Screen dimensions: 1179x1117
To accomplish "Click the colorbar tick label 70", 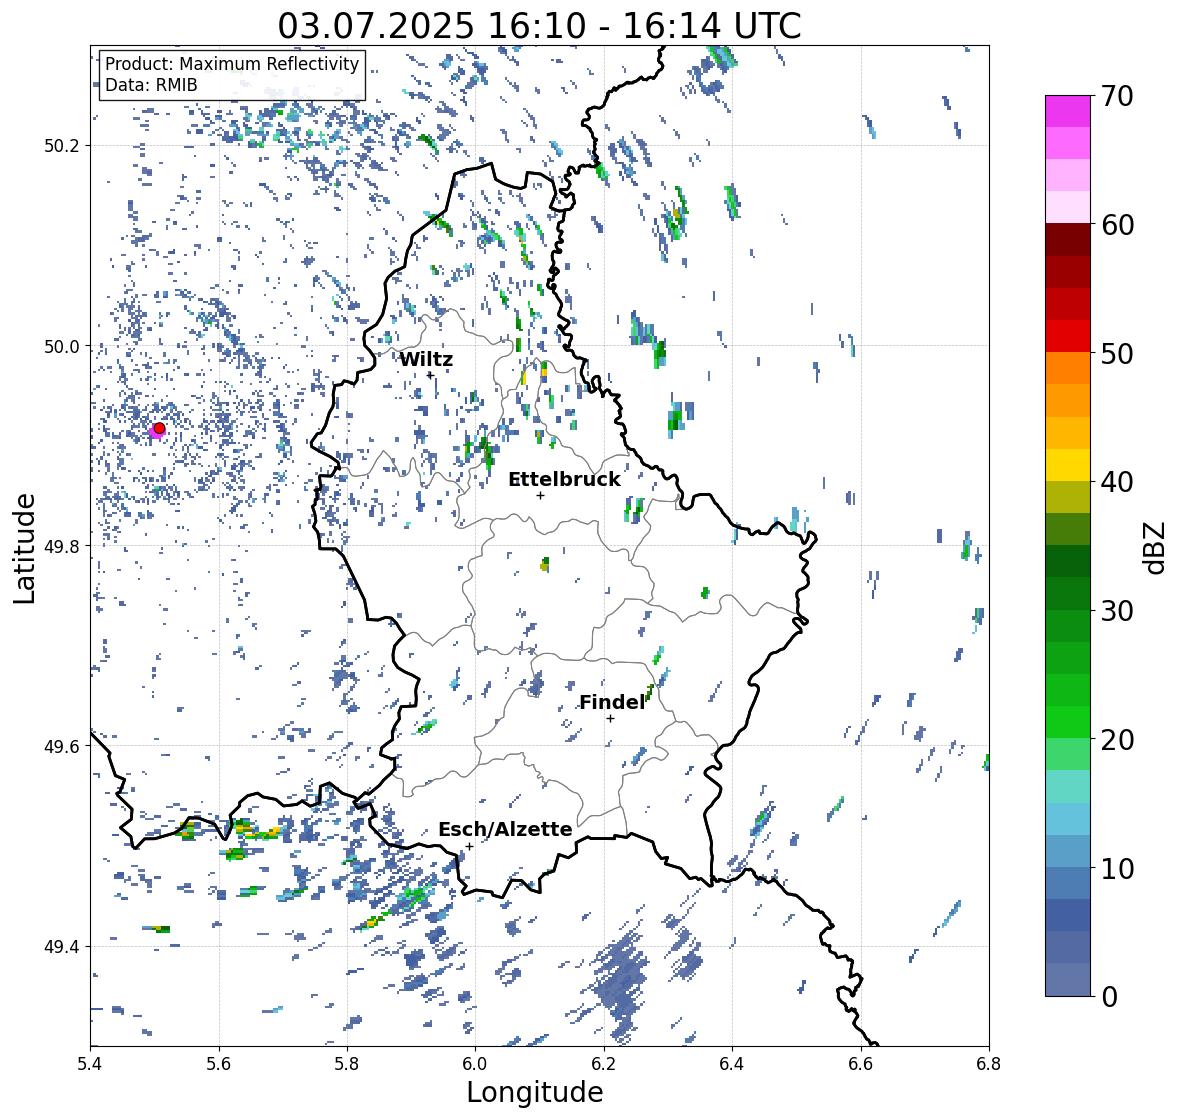I will tap(1117, 96).
